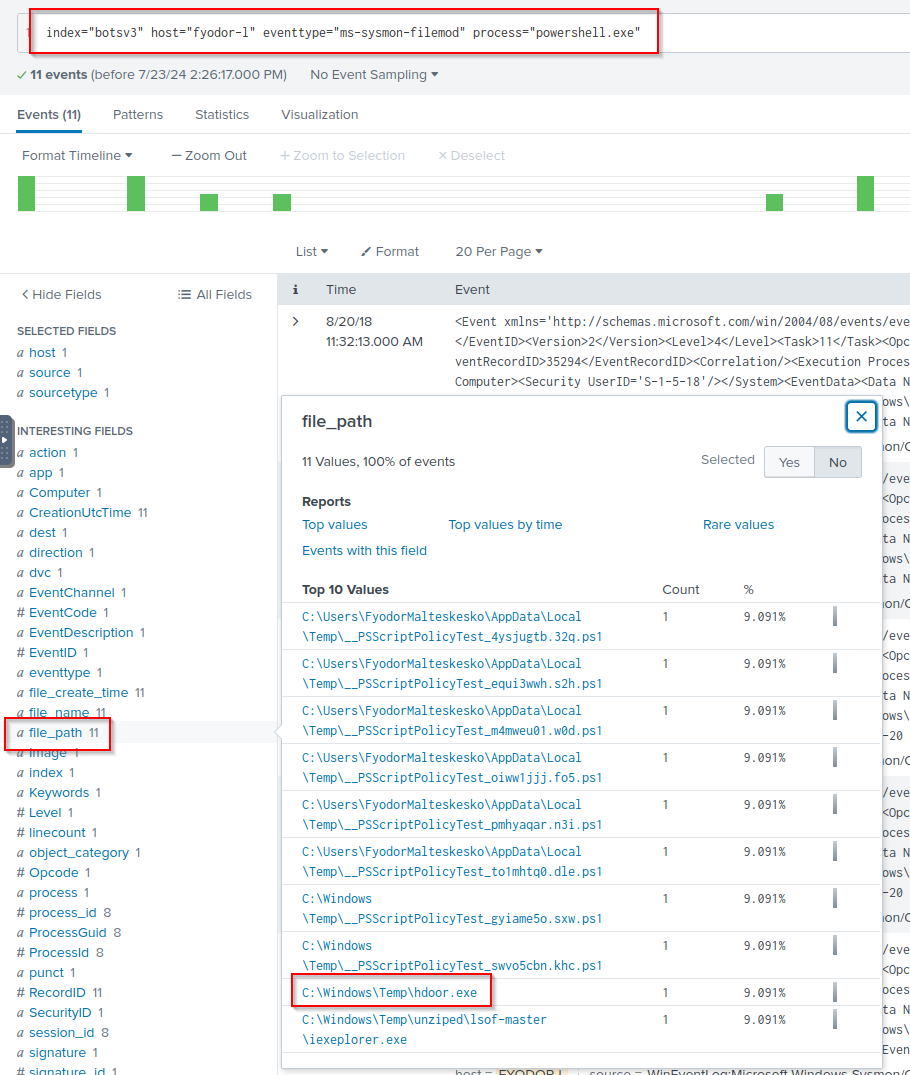The width and height of the screenshot is (910, 1075).
Task: Click the Format pencil icon
Action: pyautogui.click(x=366, y=252)
